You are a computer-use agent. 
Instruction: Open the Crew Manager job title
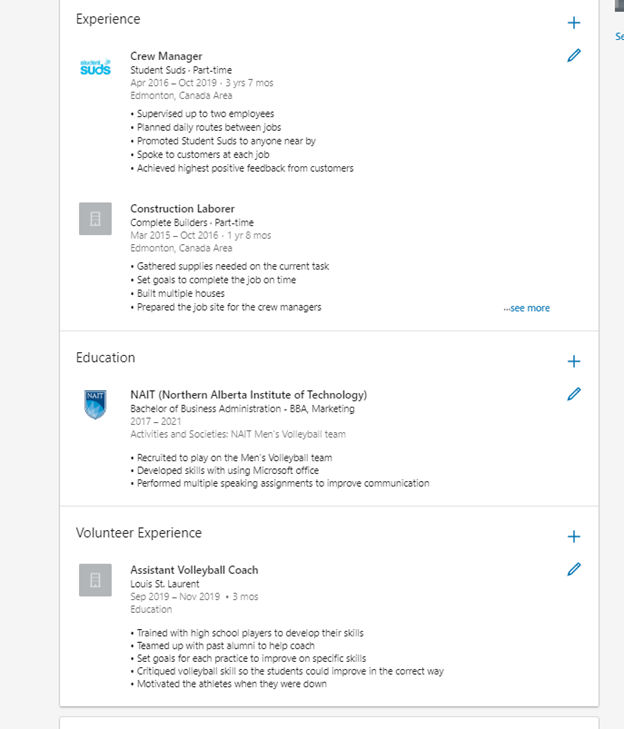pyautogui.click(x=166, y=57)
